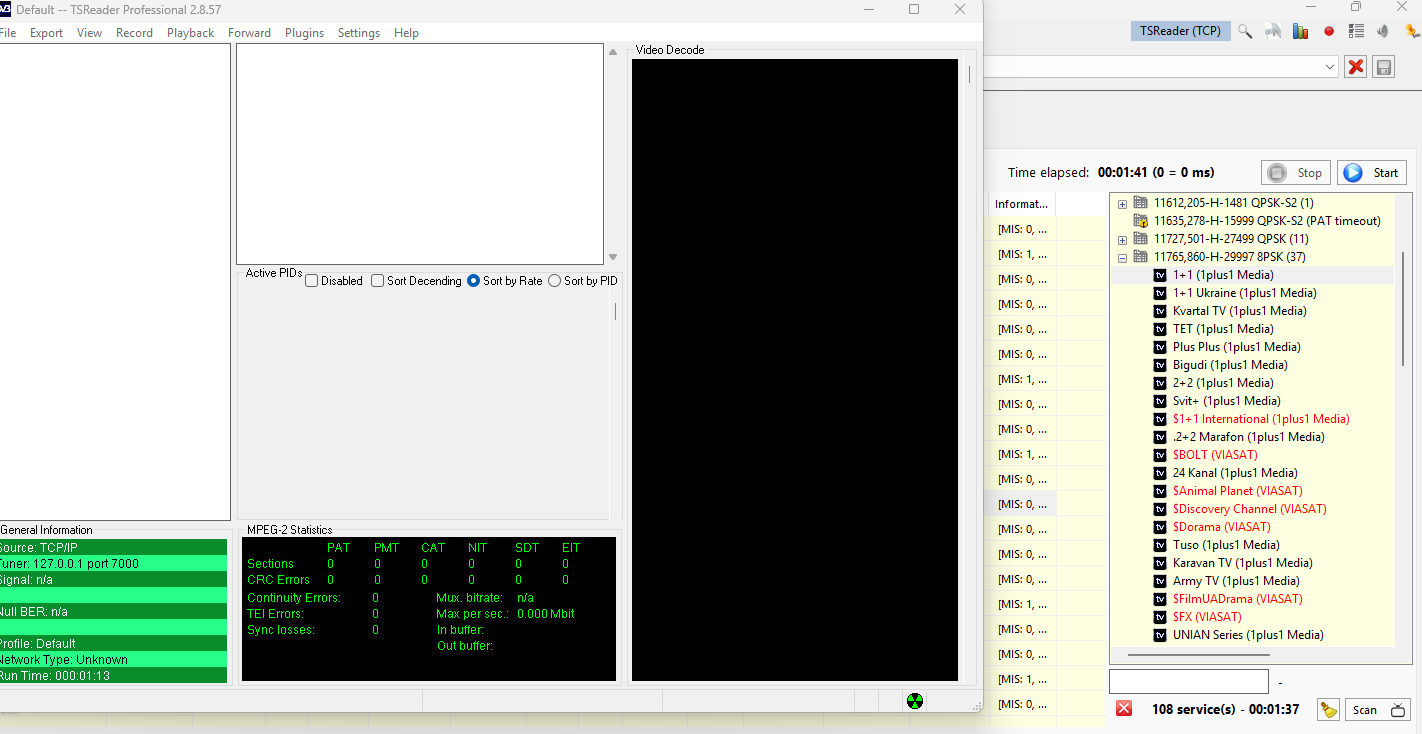Select the $1+1 International (1plus1 Media) entry
This screenshot has width=1422, height=734.
pos(1261,419)
